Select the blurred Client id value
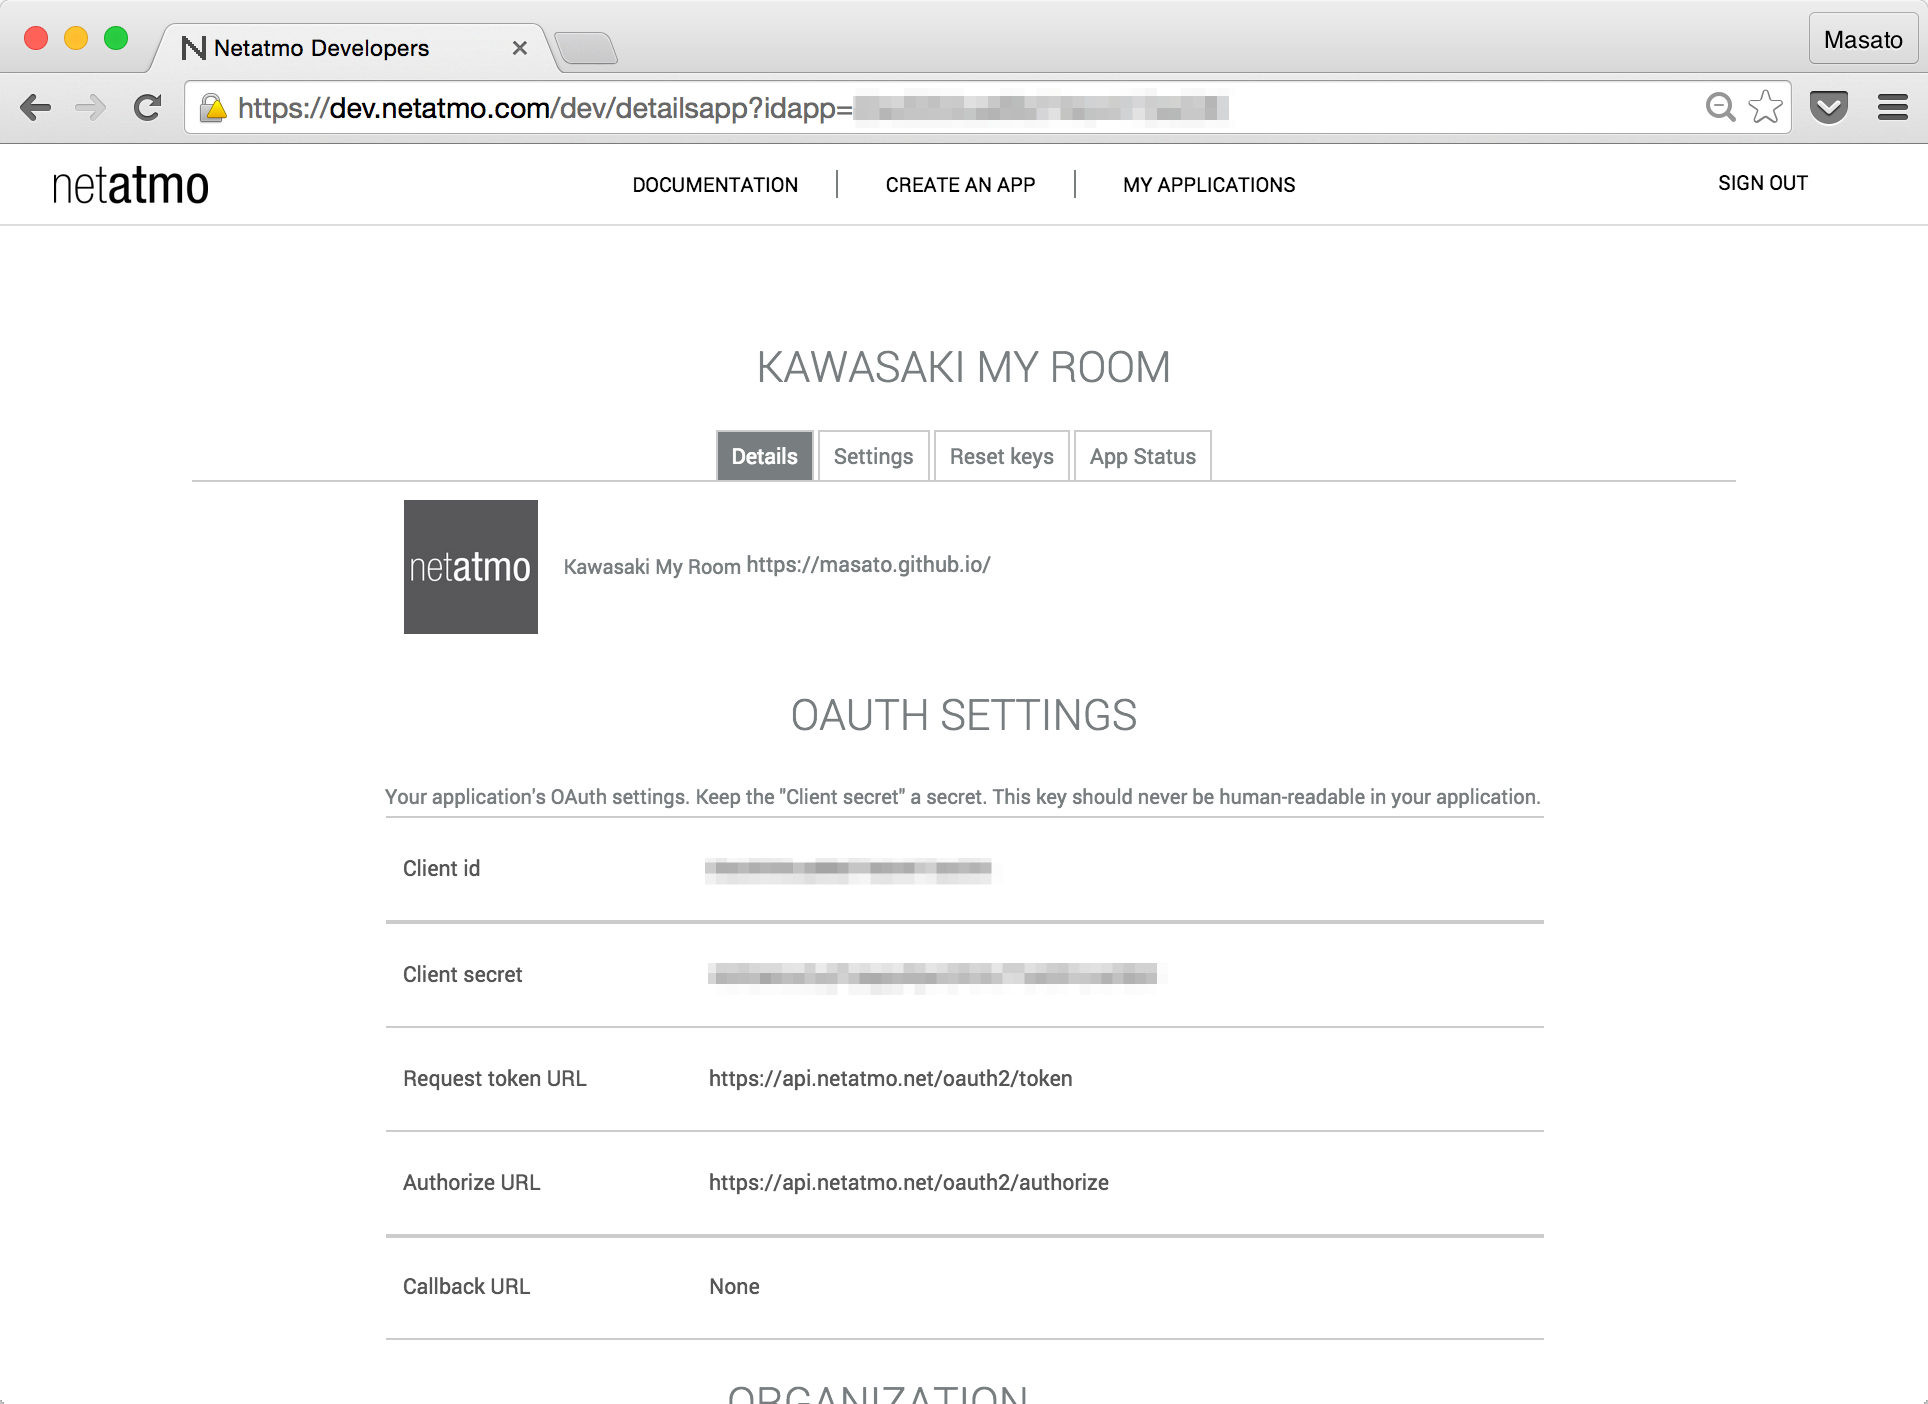This screenshot has height=1404, width=1928. (x=848, y=869)
